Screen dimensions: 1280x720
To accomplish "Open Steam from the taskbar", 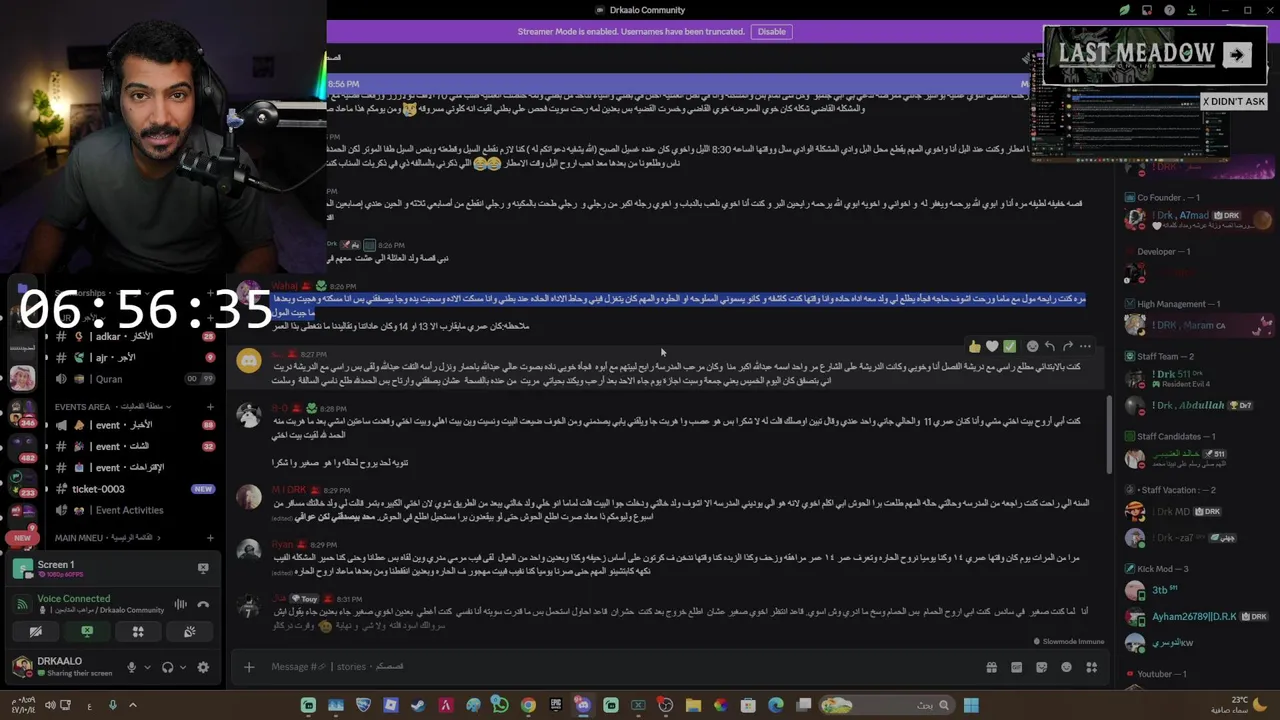I will (418, 705).
